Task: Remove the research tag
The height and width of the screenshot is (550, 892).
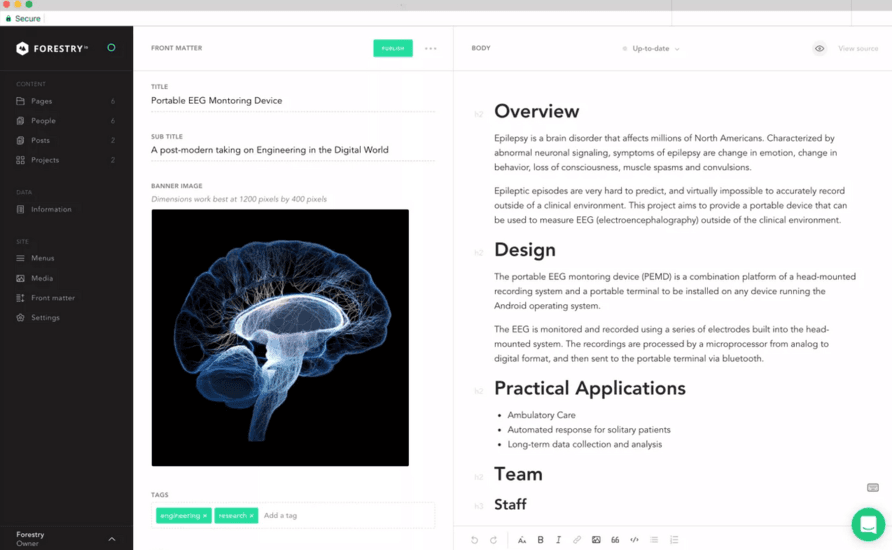Action: click(251, 516)
